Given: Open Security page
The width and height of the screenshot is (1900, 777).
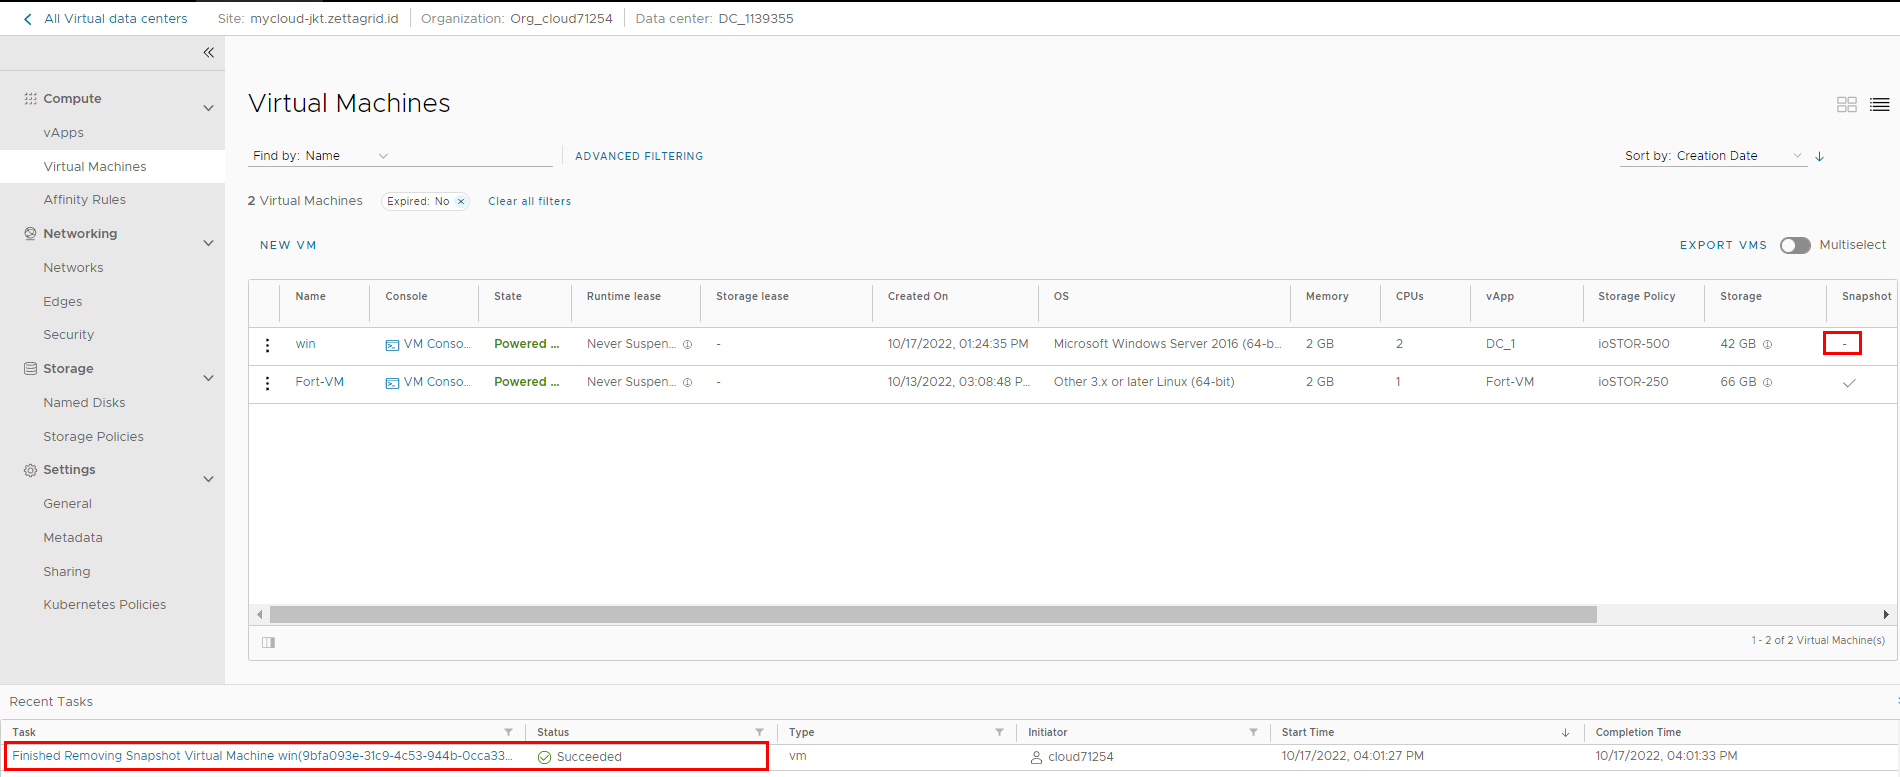Looking at the screenshot, I should tap(68, 334).
